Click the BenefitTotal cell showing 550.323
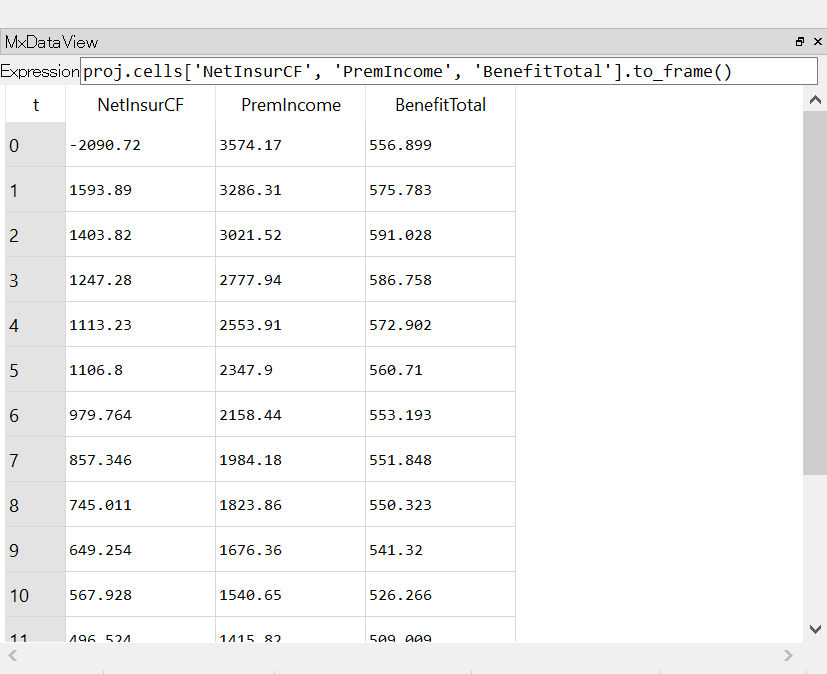 440,505
